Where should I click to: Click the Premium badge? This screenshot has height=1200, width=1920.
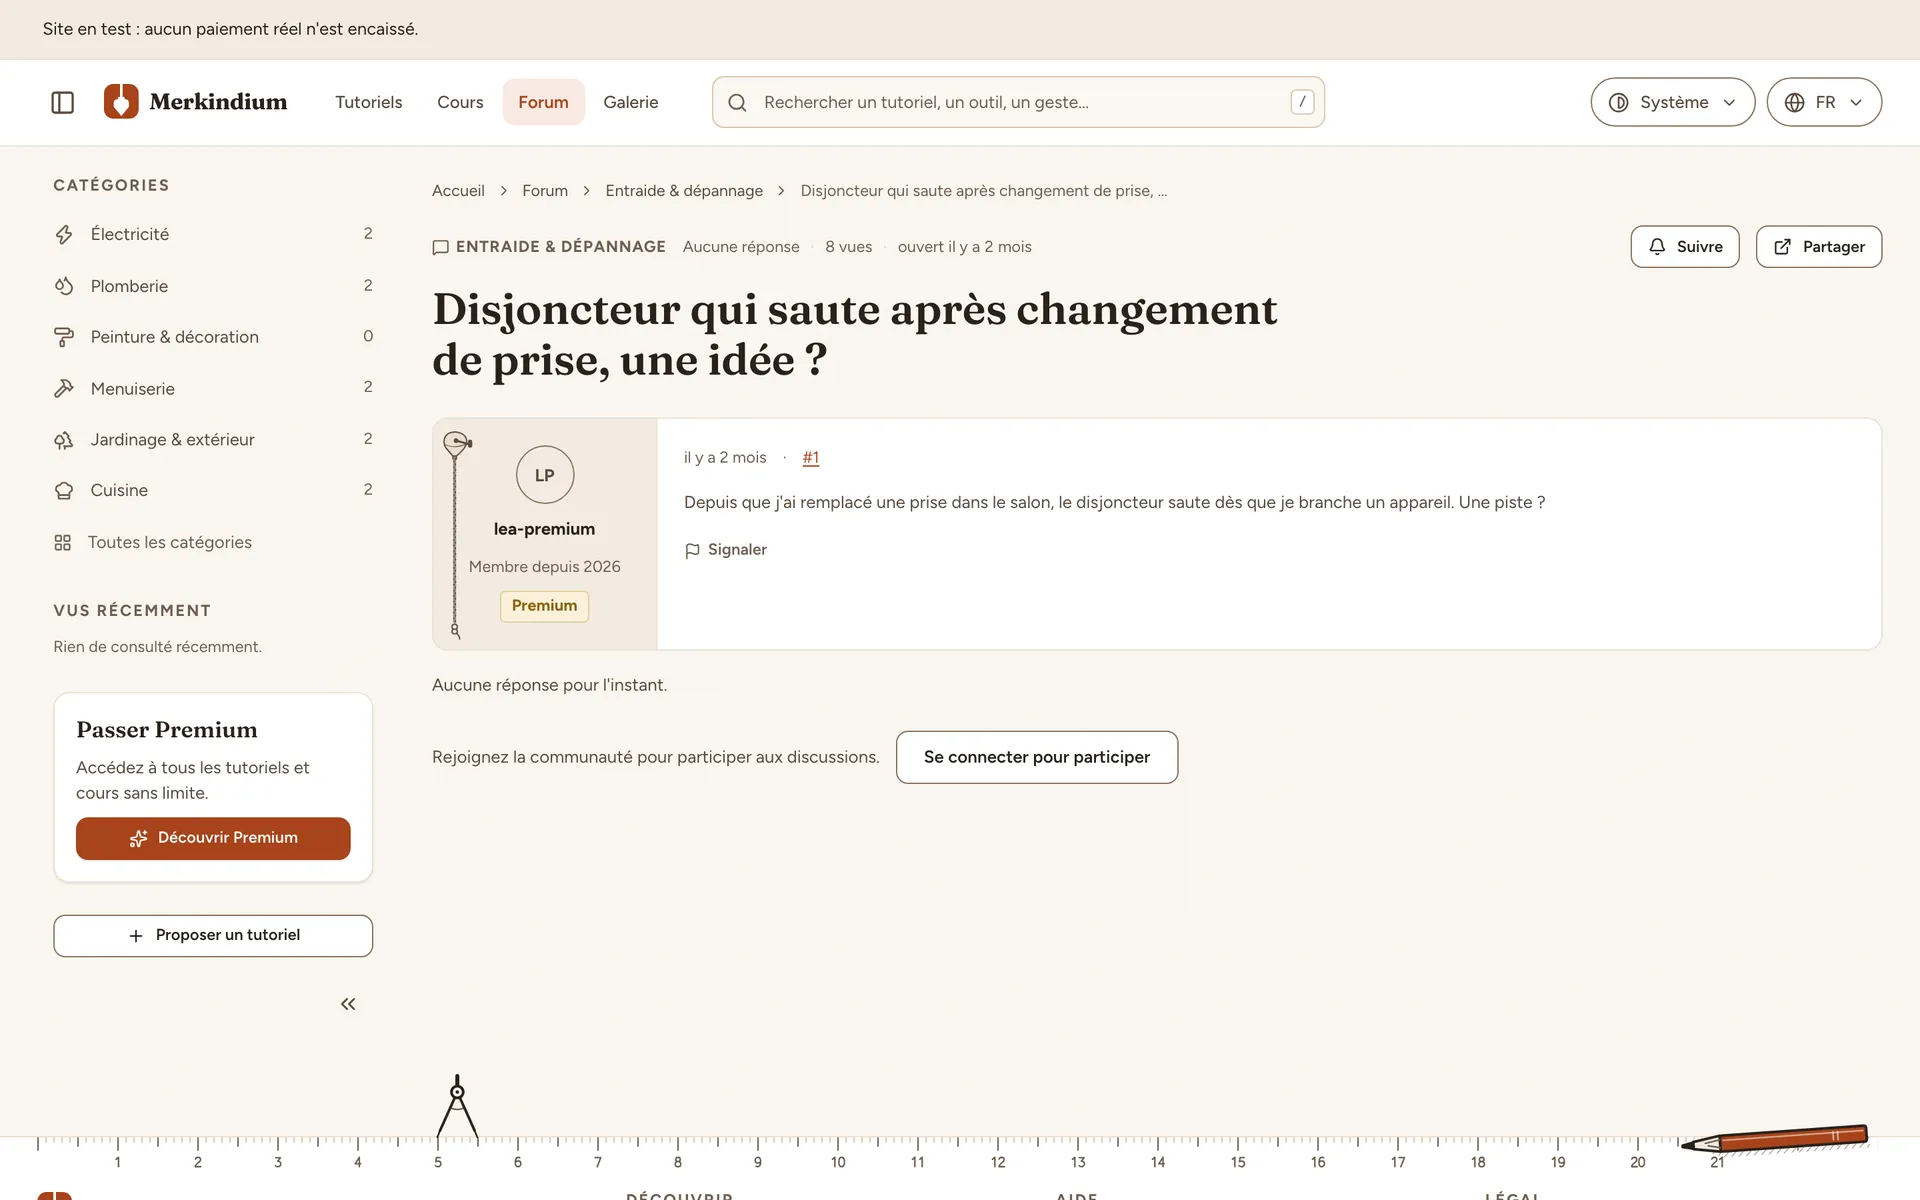545,606
